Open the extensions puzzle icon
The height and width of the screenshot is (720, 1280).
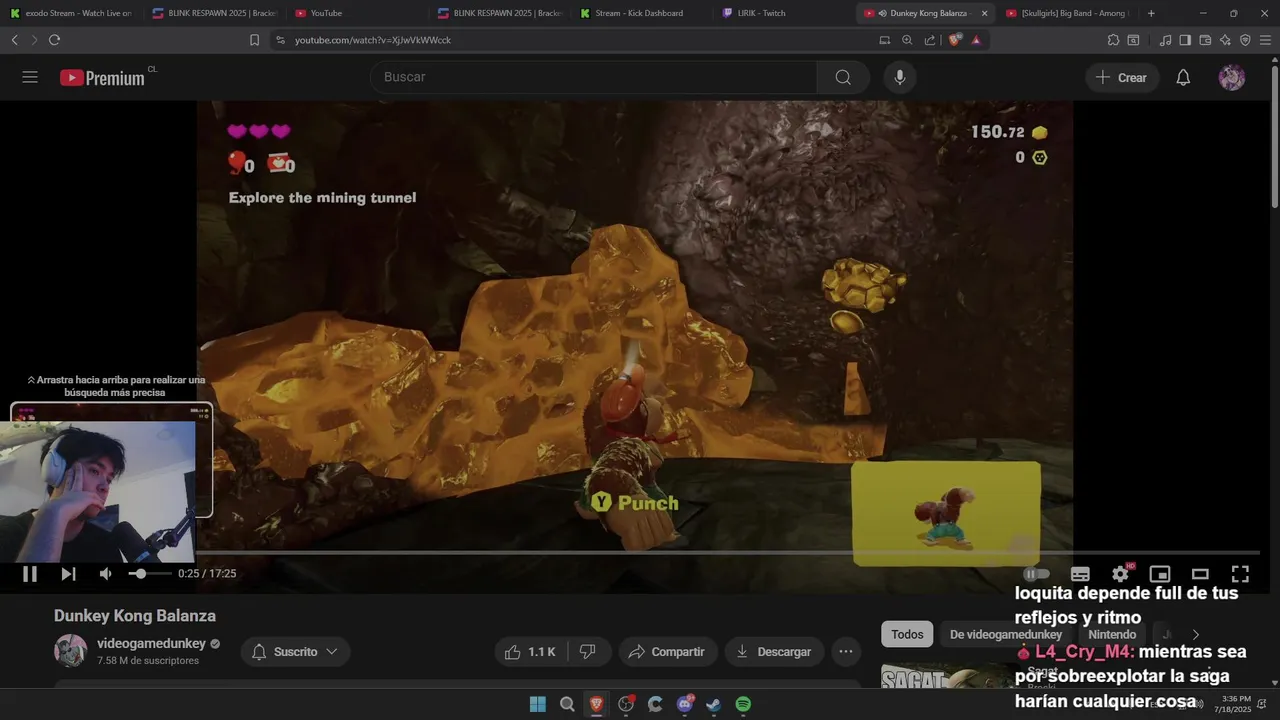pos(1113,40)
